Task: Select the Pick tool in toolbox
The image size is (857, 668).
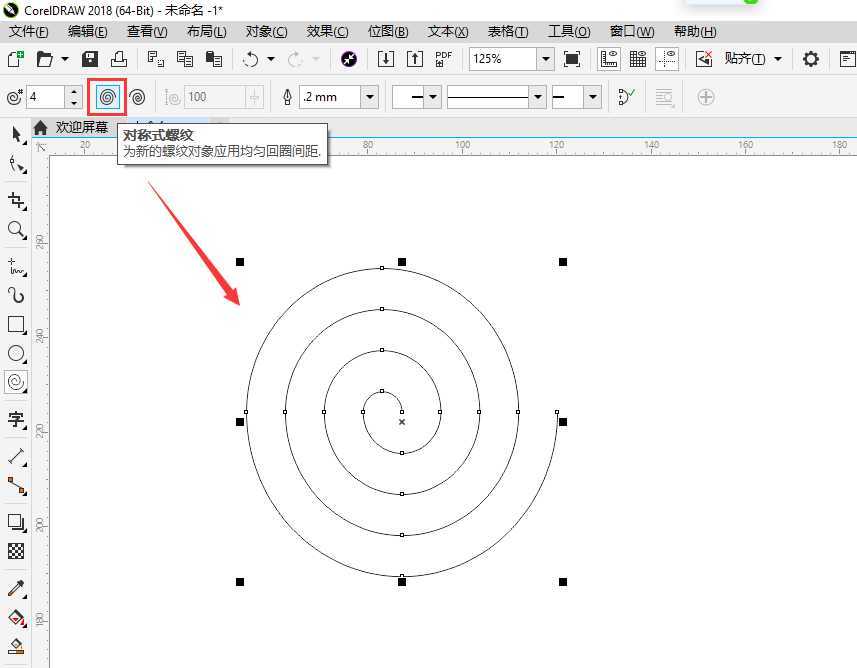Action: point(16,134)
